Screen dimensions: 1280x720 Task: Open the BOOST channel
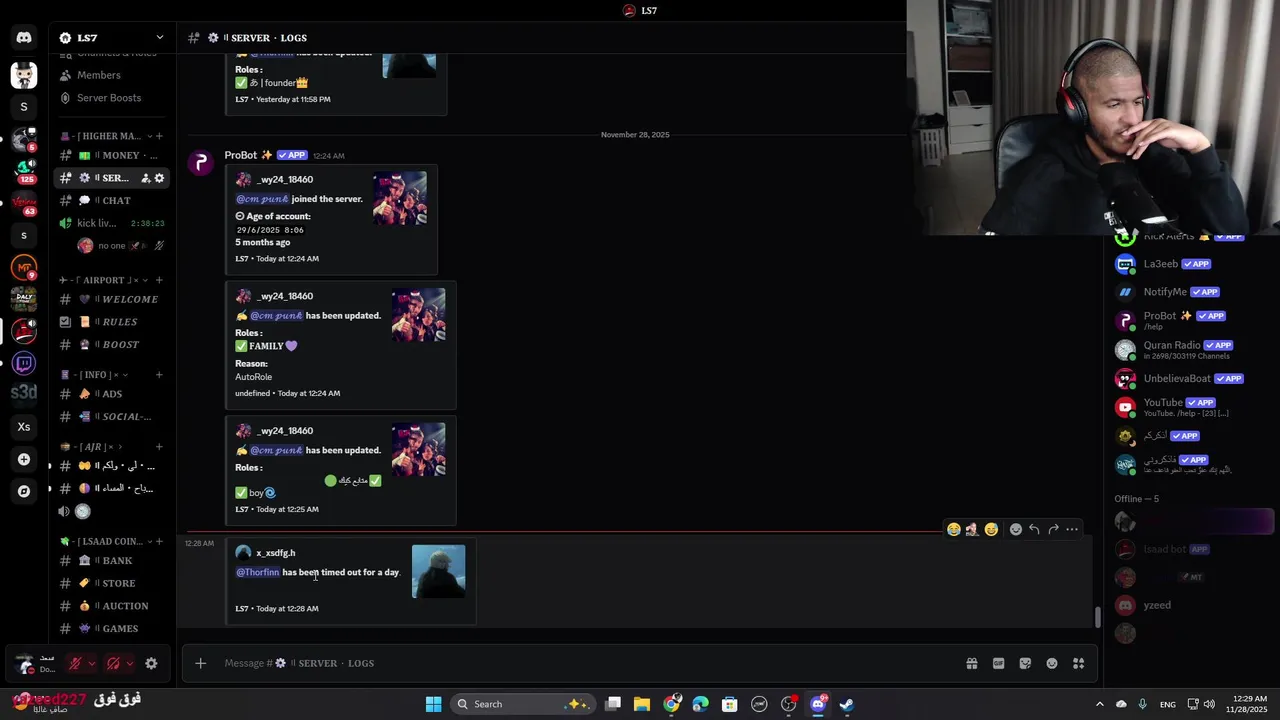coord(111,345)
